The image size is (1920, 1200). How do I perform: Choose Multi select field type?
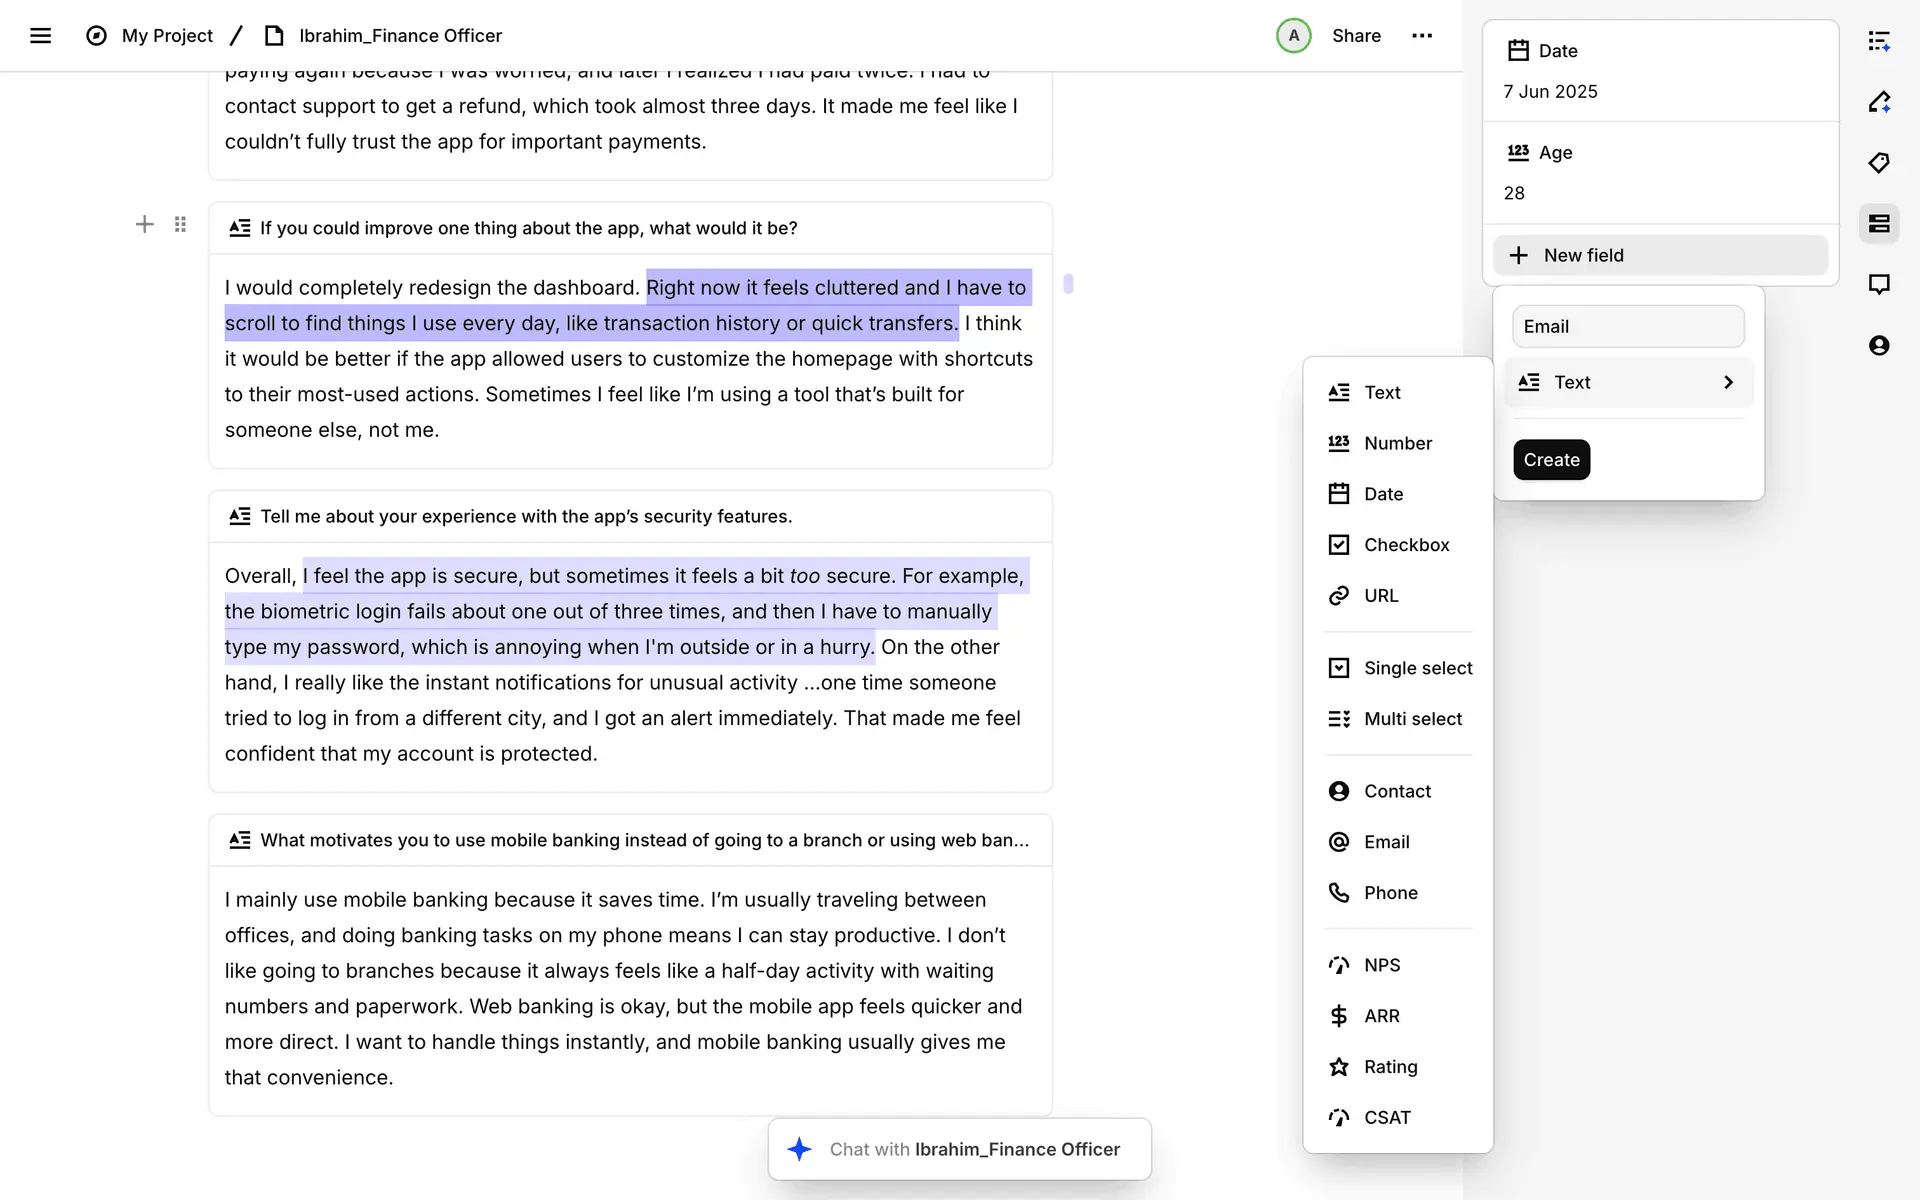[1412, 719]
